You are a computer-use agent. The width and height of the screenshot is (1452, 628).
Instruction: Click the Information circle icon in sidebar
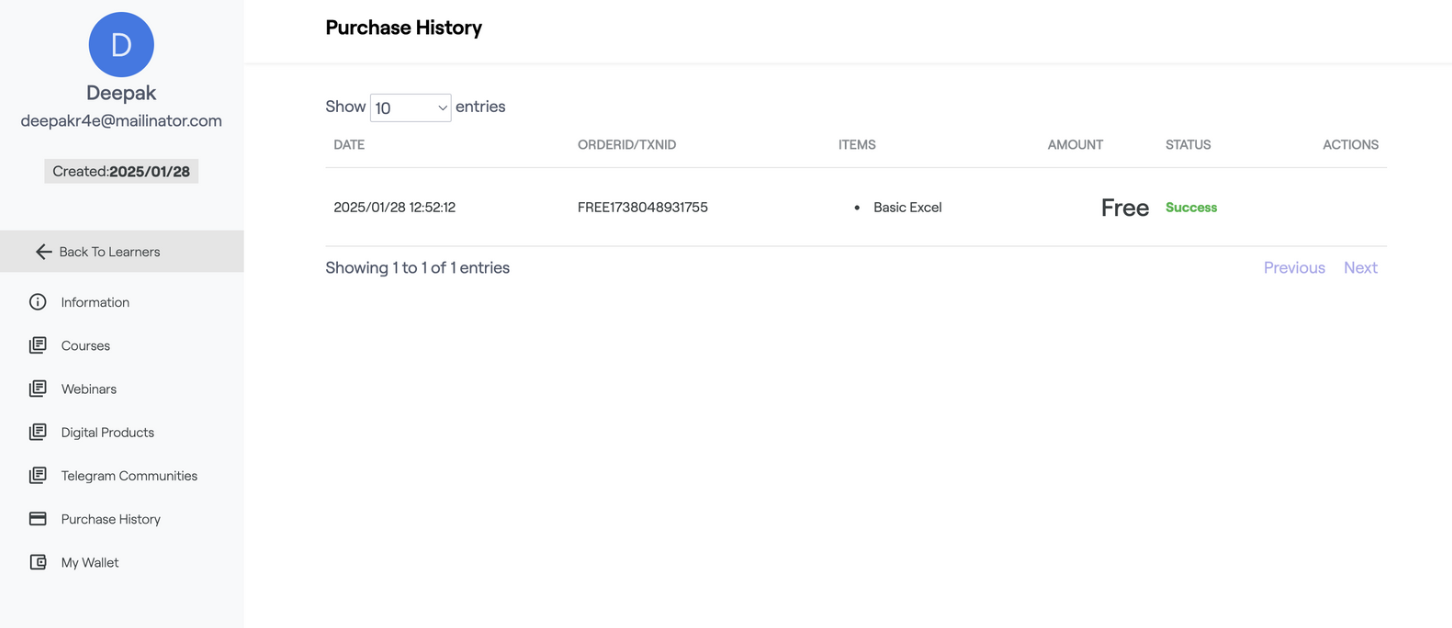(x=38, y=302)
